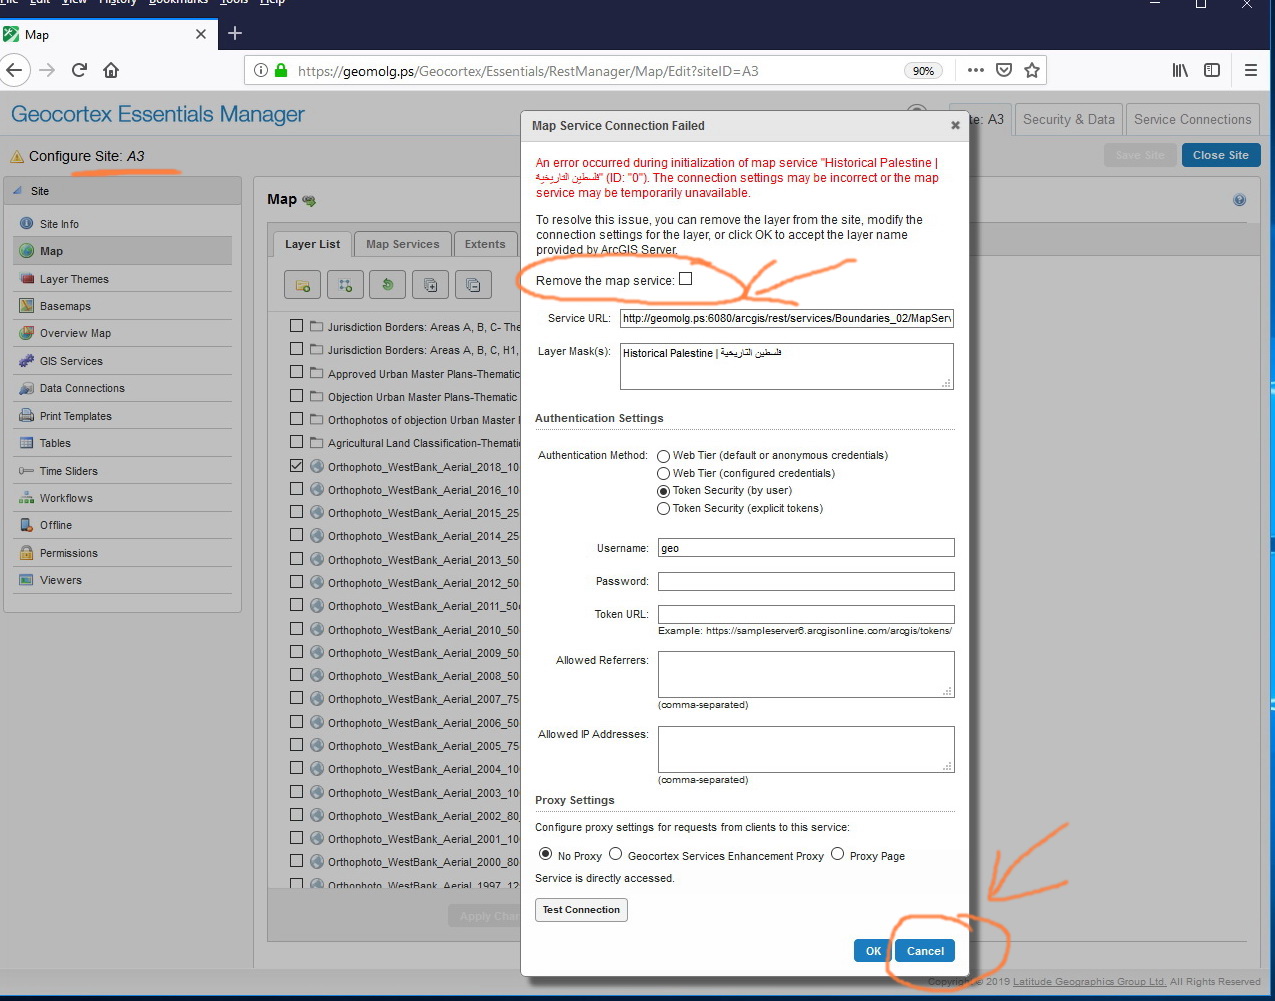Screen dimensions: 1275x1001
Task: Select the Proxy Page radio button
Action: click(837, 854)
